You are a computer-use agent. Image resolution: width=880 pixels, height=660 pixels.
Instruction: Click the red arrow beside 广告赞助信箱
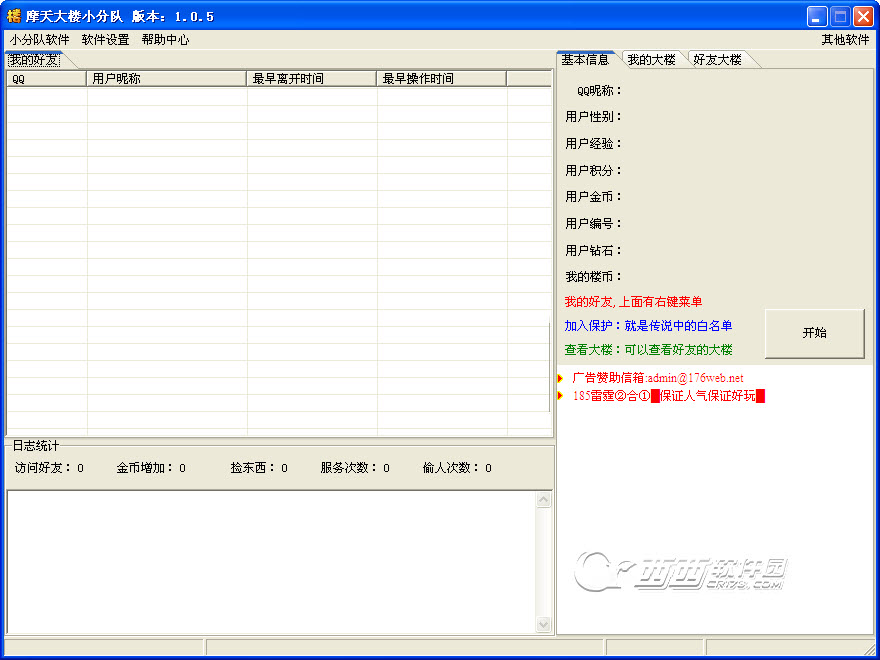561,378
